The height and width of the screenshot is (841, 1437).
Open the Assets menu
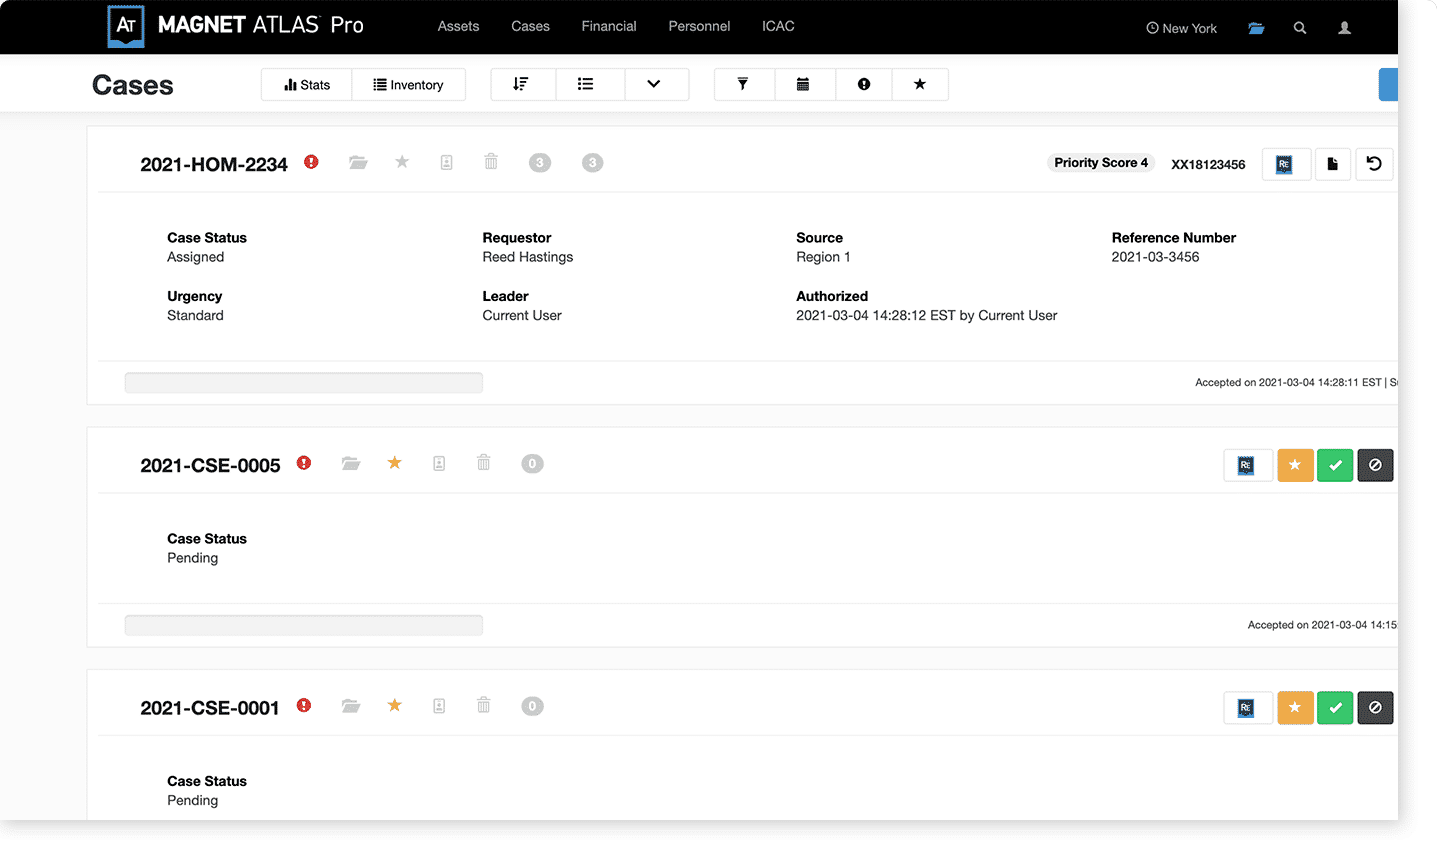(458, 26)
